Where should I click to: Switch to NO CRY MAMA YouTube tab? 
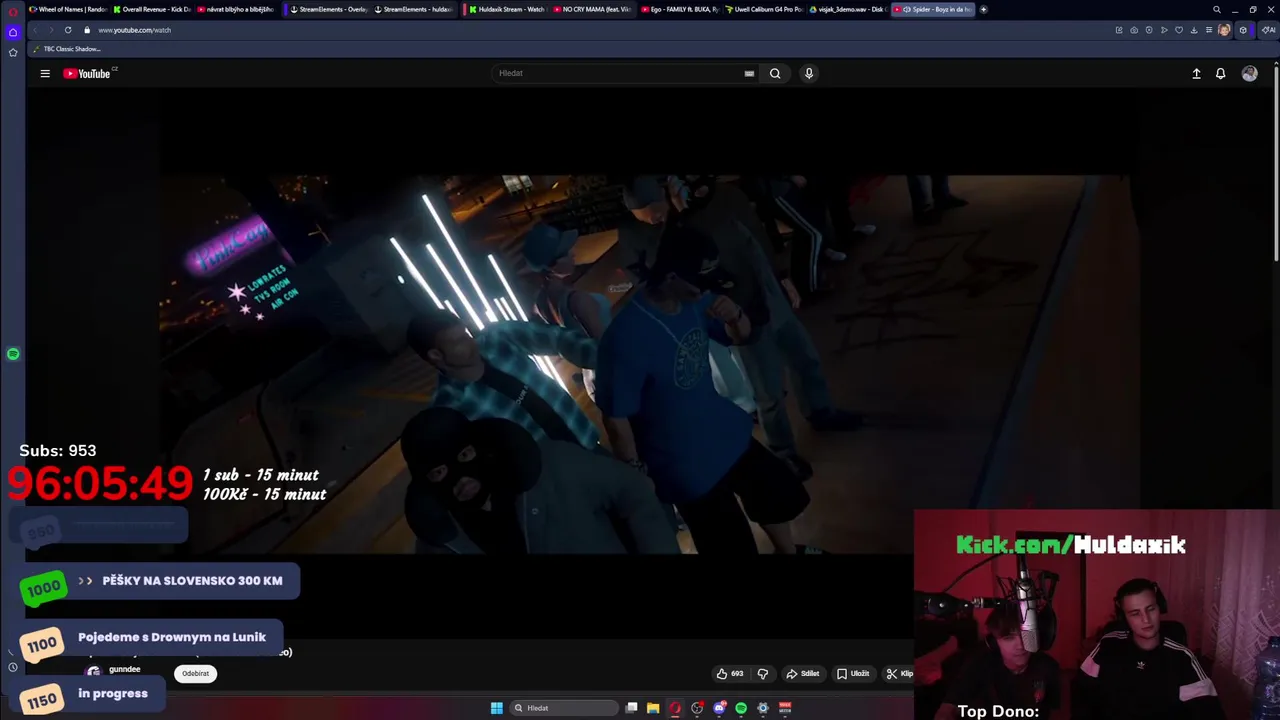tap(593, 9)
